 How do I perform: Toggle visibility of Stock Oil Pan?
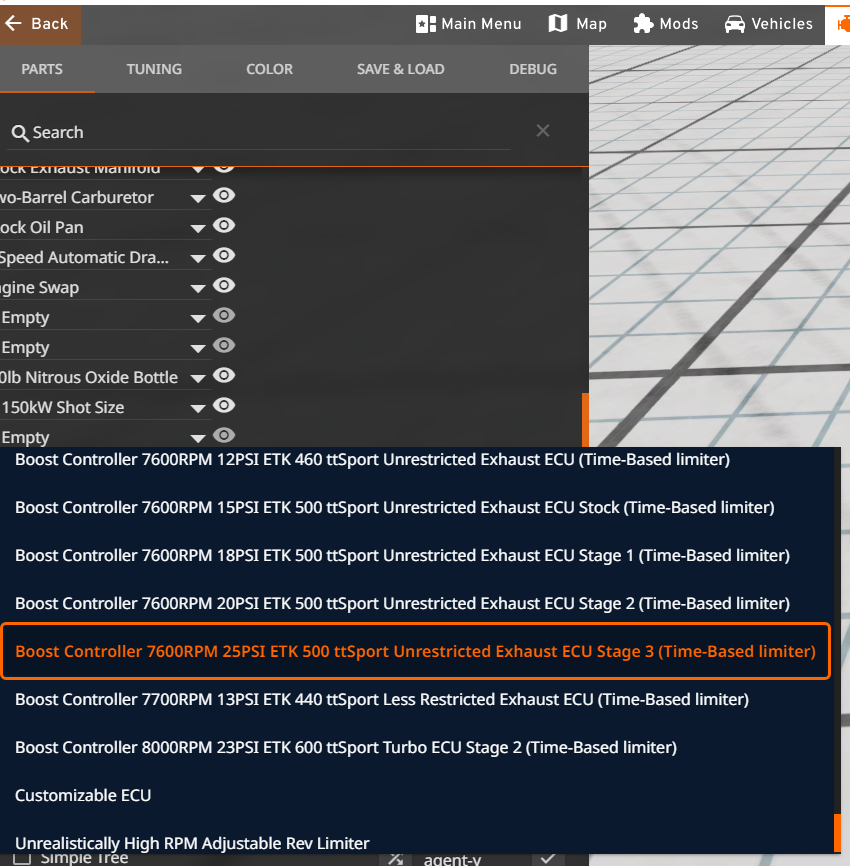pos(224,225)
